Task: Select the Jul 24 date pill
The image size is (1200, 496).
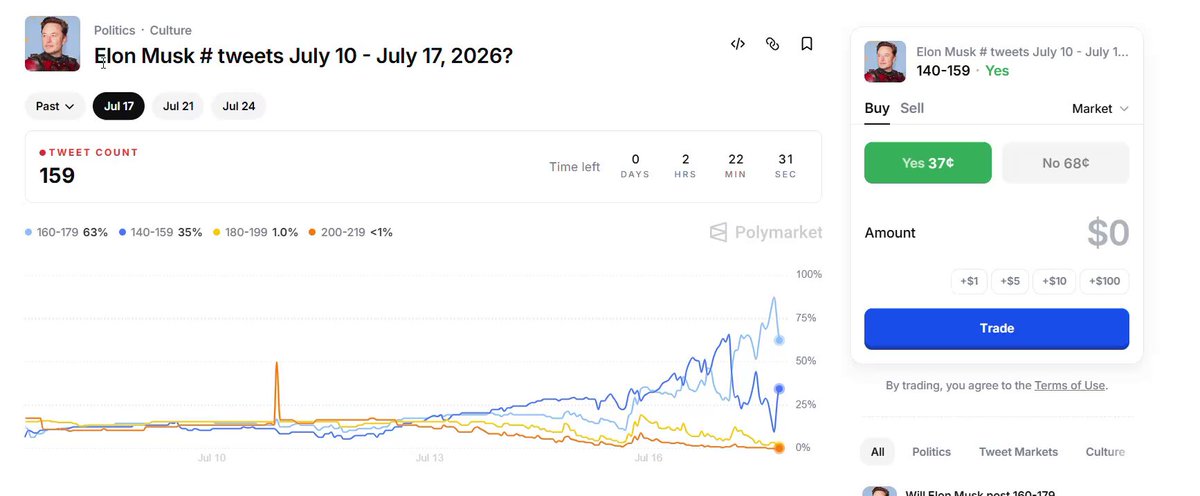Action: (238, 106)
